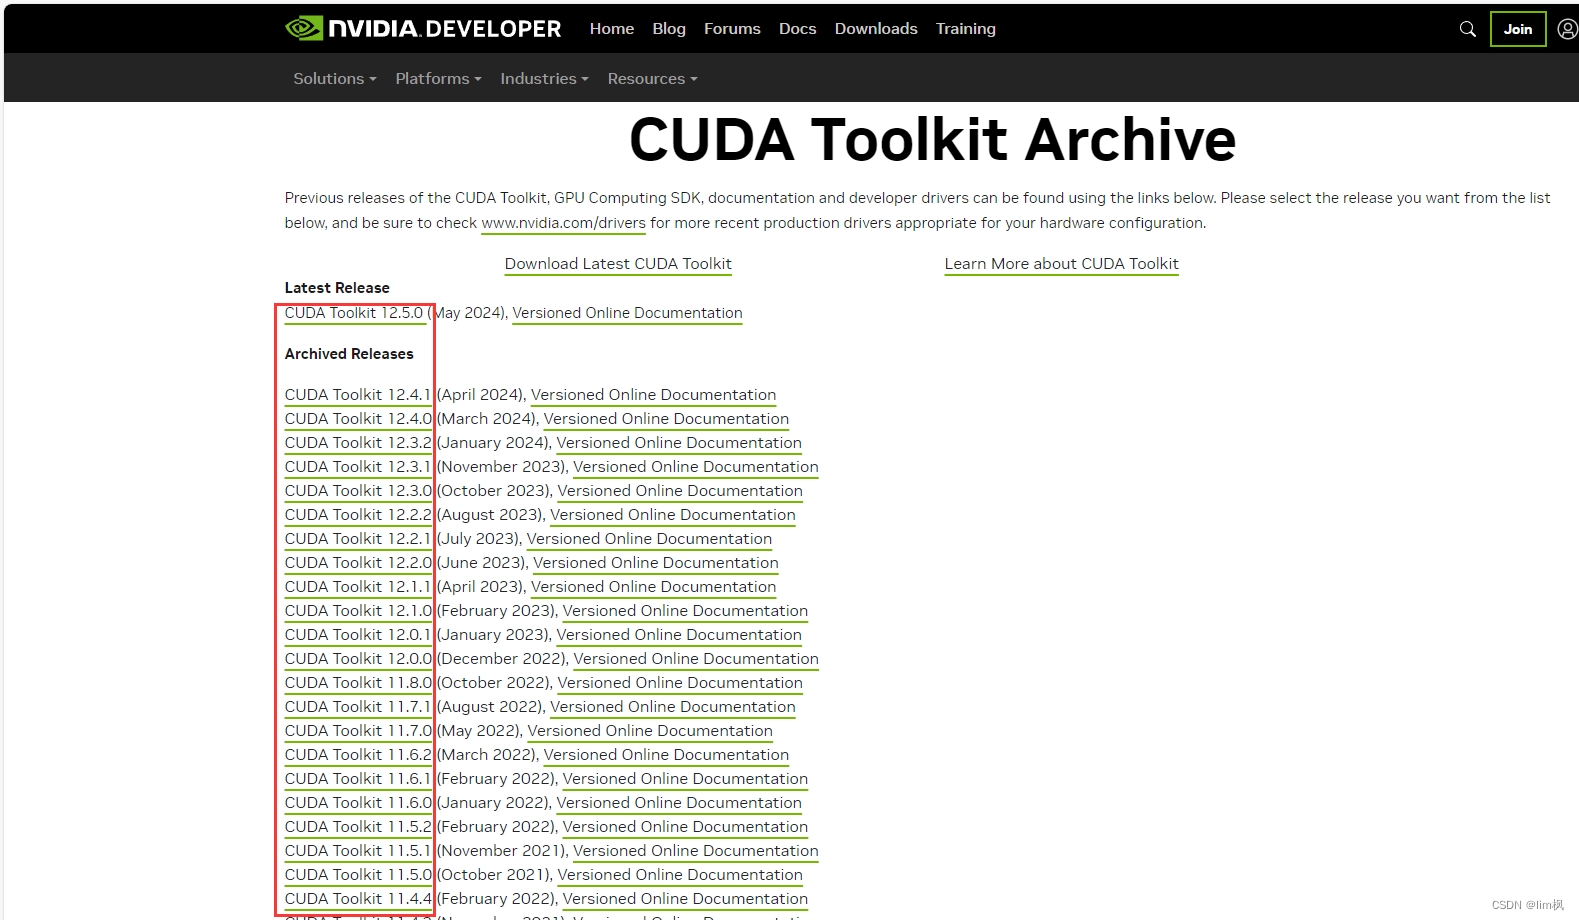Open CUDA Toolkit 11.5.0 link
This screenshot has width=1579, height=920.
[358, 875]
